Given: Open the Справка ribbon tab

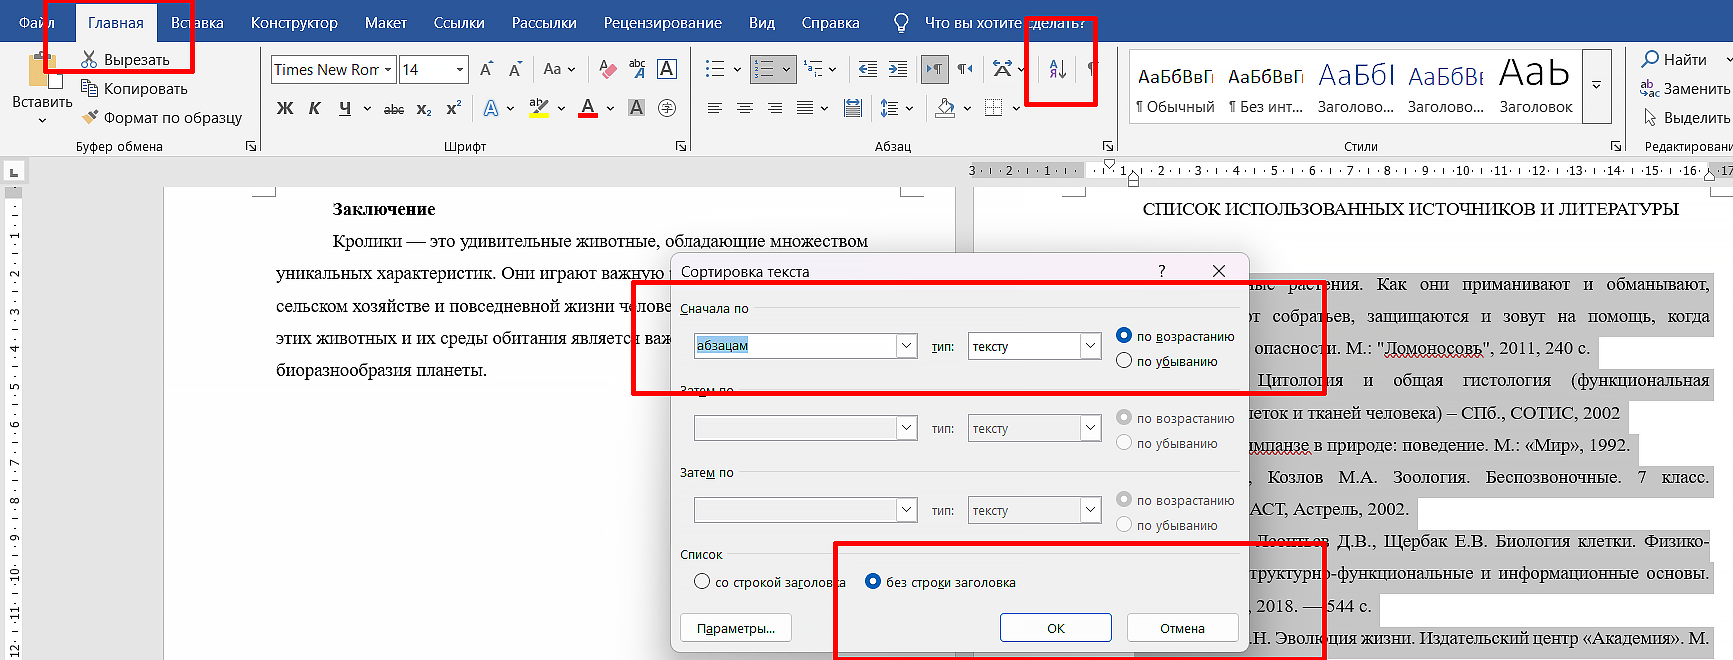Looking at the screenshot, I should (830, 22).
